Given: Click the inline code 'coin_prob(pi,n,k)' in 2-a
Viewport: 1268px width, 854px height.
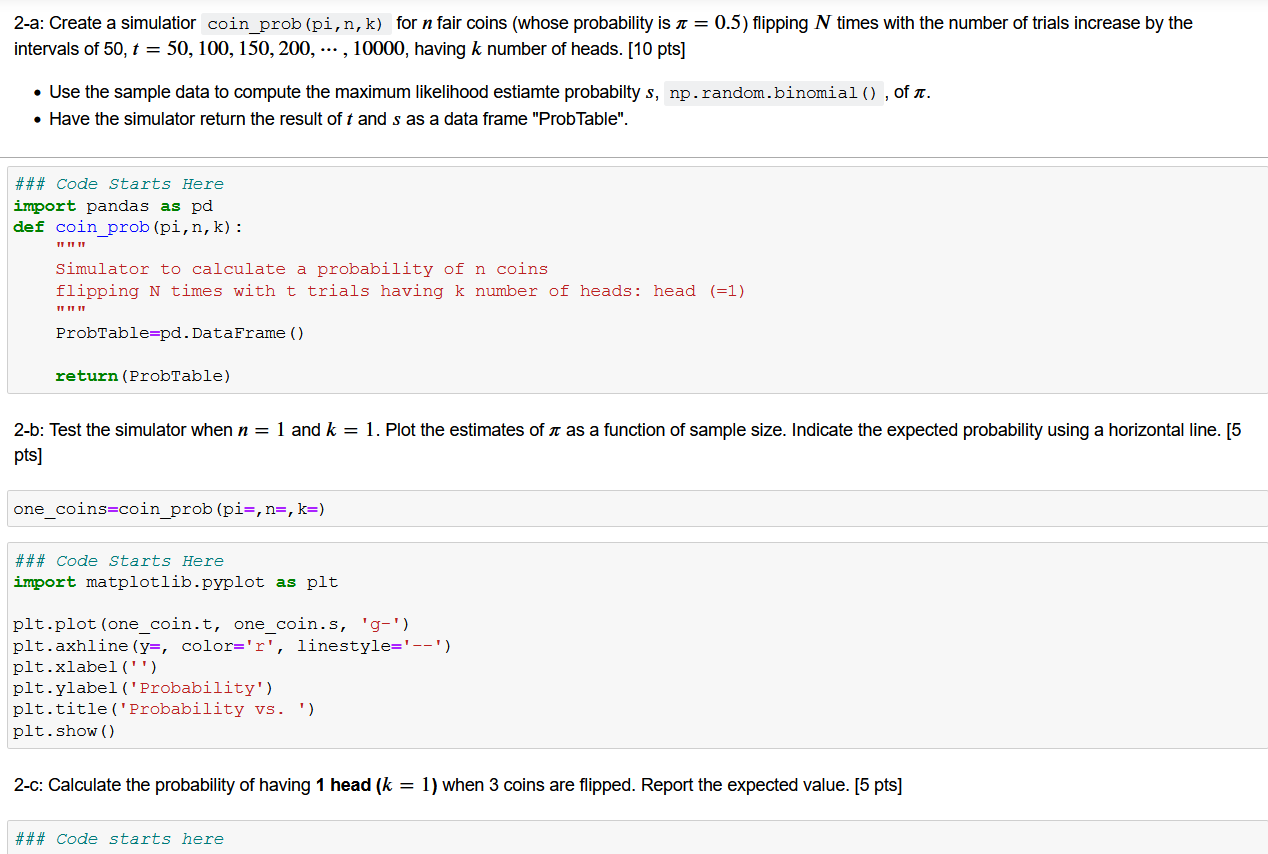Looking at the screenshot, I should 296,23.
